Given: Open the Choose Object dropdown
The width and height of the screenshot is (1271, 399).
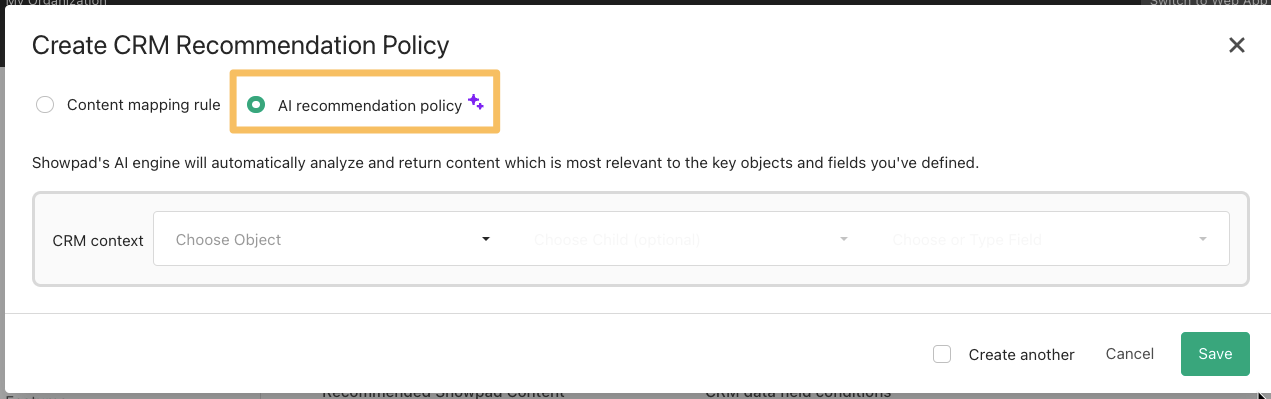Looking at the screenshot, I should (x=332, y=239).
